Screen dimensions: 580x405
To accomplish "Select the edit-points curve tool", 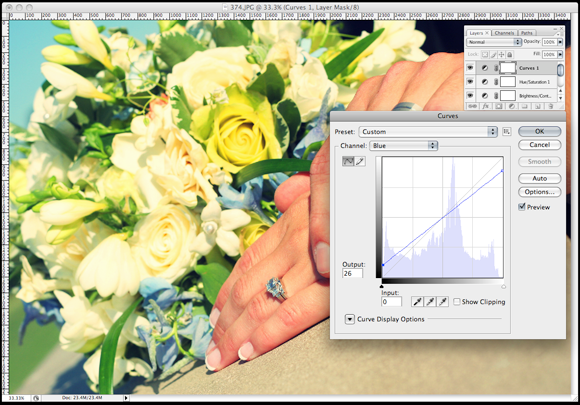I will [348, 161].
